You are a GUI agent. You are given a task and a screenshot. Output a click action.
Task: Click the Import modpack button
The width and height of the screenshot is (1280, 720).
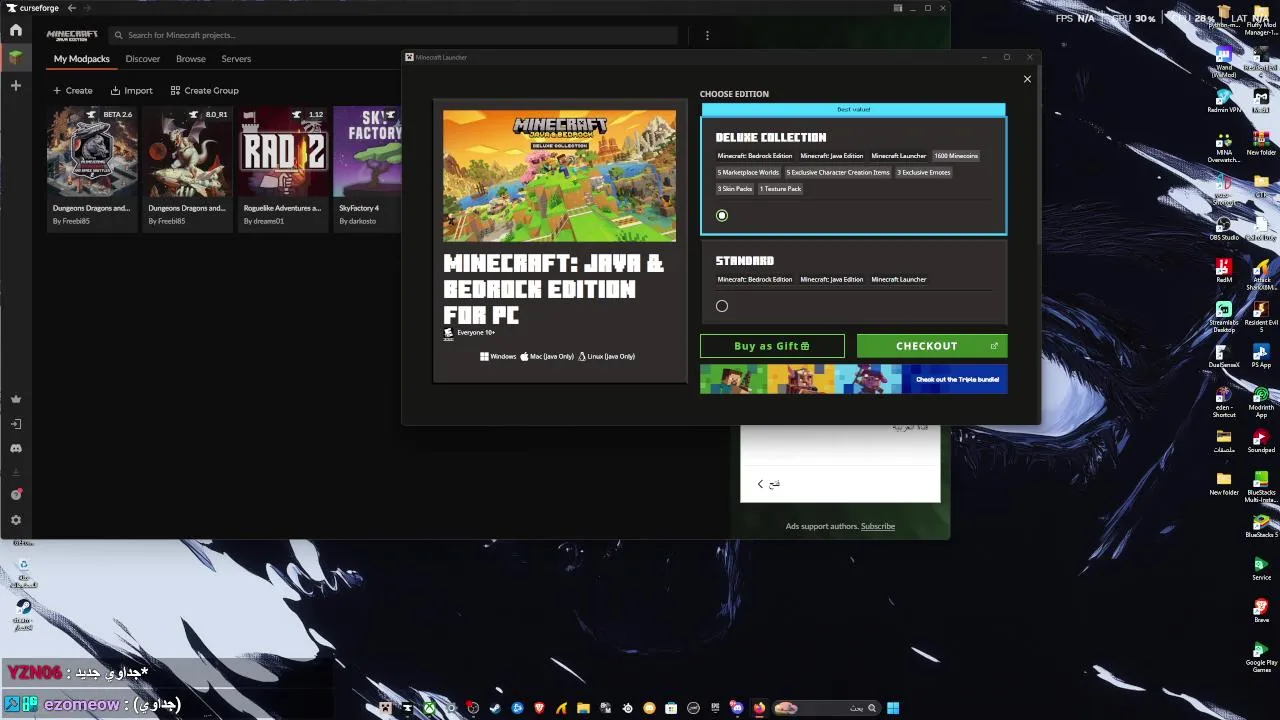(132, 91)
